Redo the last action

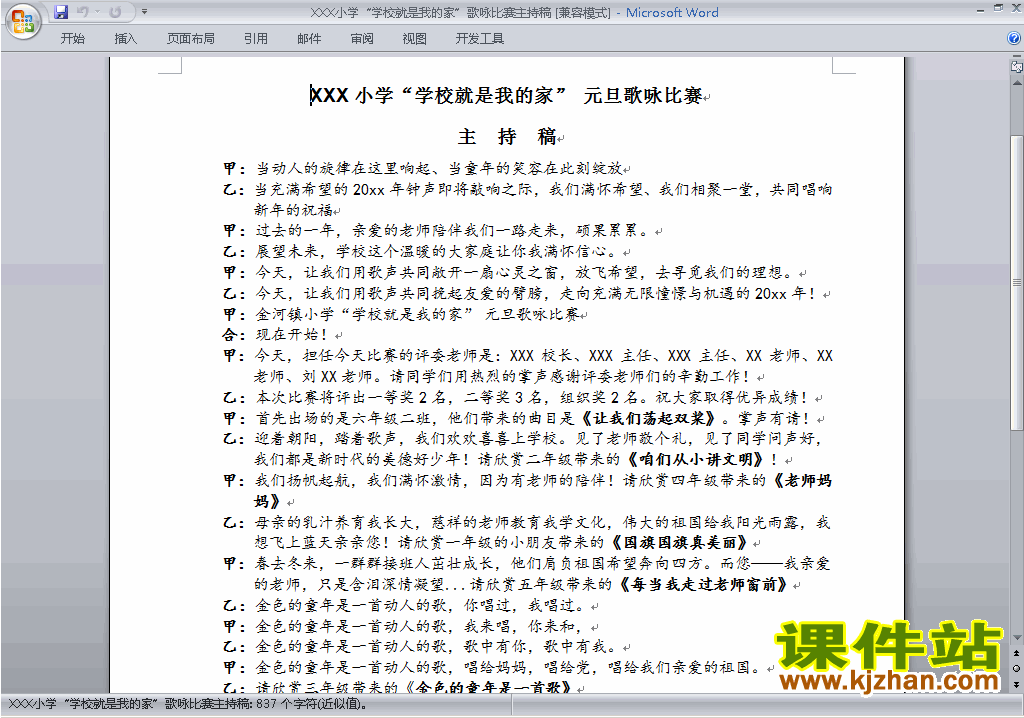[x=115, y=12]
